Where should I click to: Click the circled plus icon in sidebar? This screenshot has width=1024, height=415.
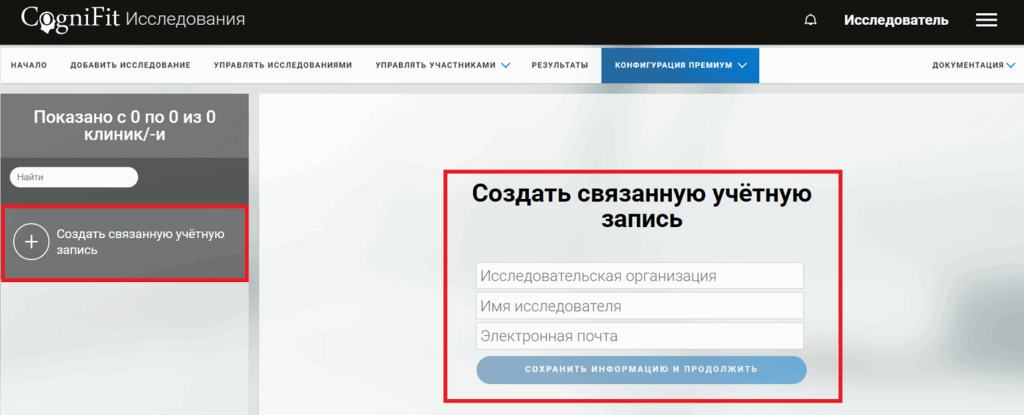pyautogui.click(x=31, y=242)
